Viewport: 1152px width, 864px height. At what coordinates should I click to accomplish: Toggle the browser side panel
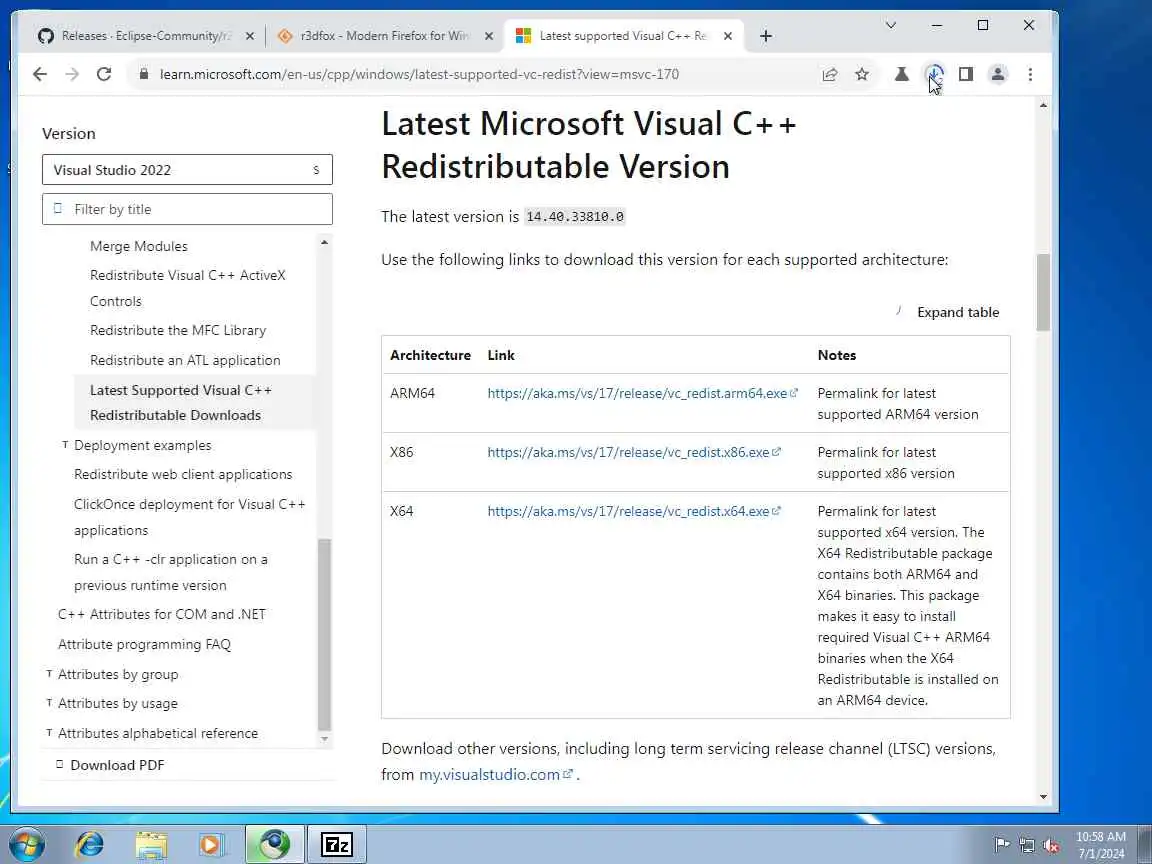click(x=966, y=74)
